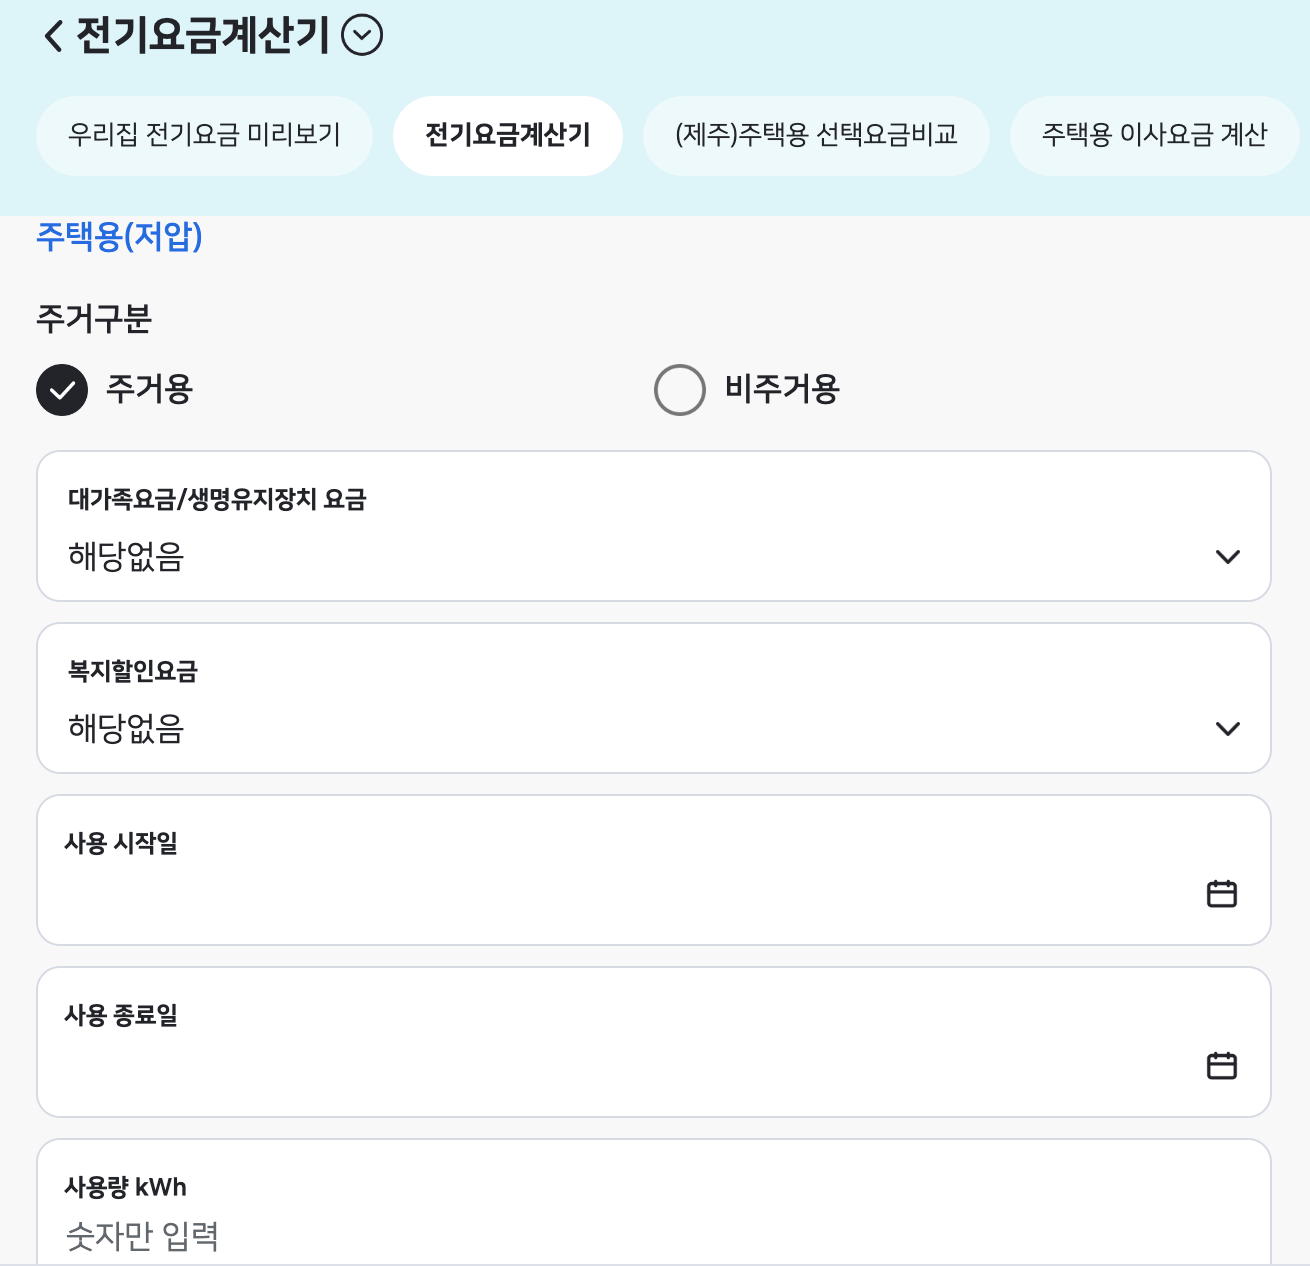Screen dimensions: 1310x1266
Task: Select the 전기요금계산기 tab button
Action: [507, 135]
